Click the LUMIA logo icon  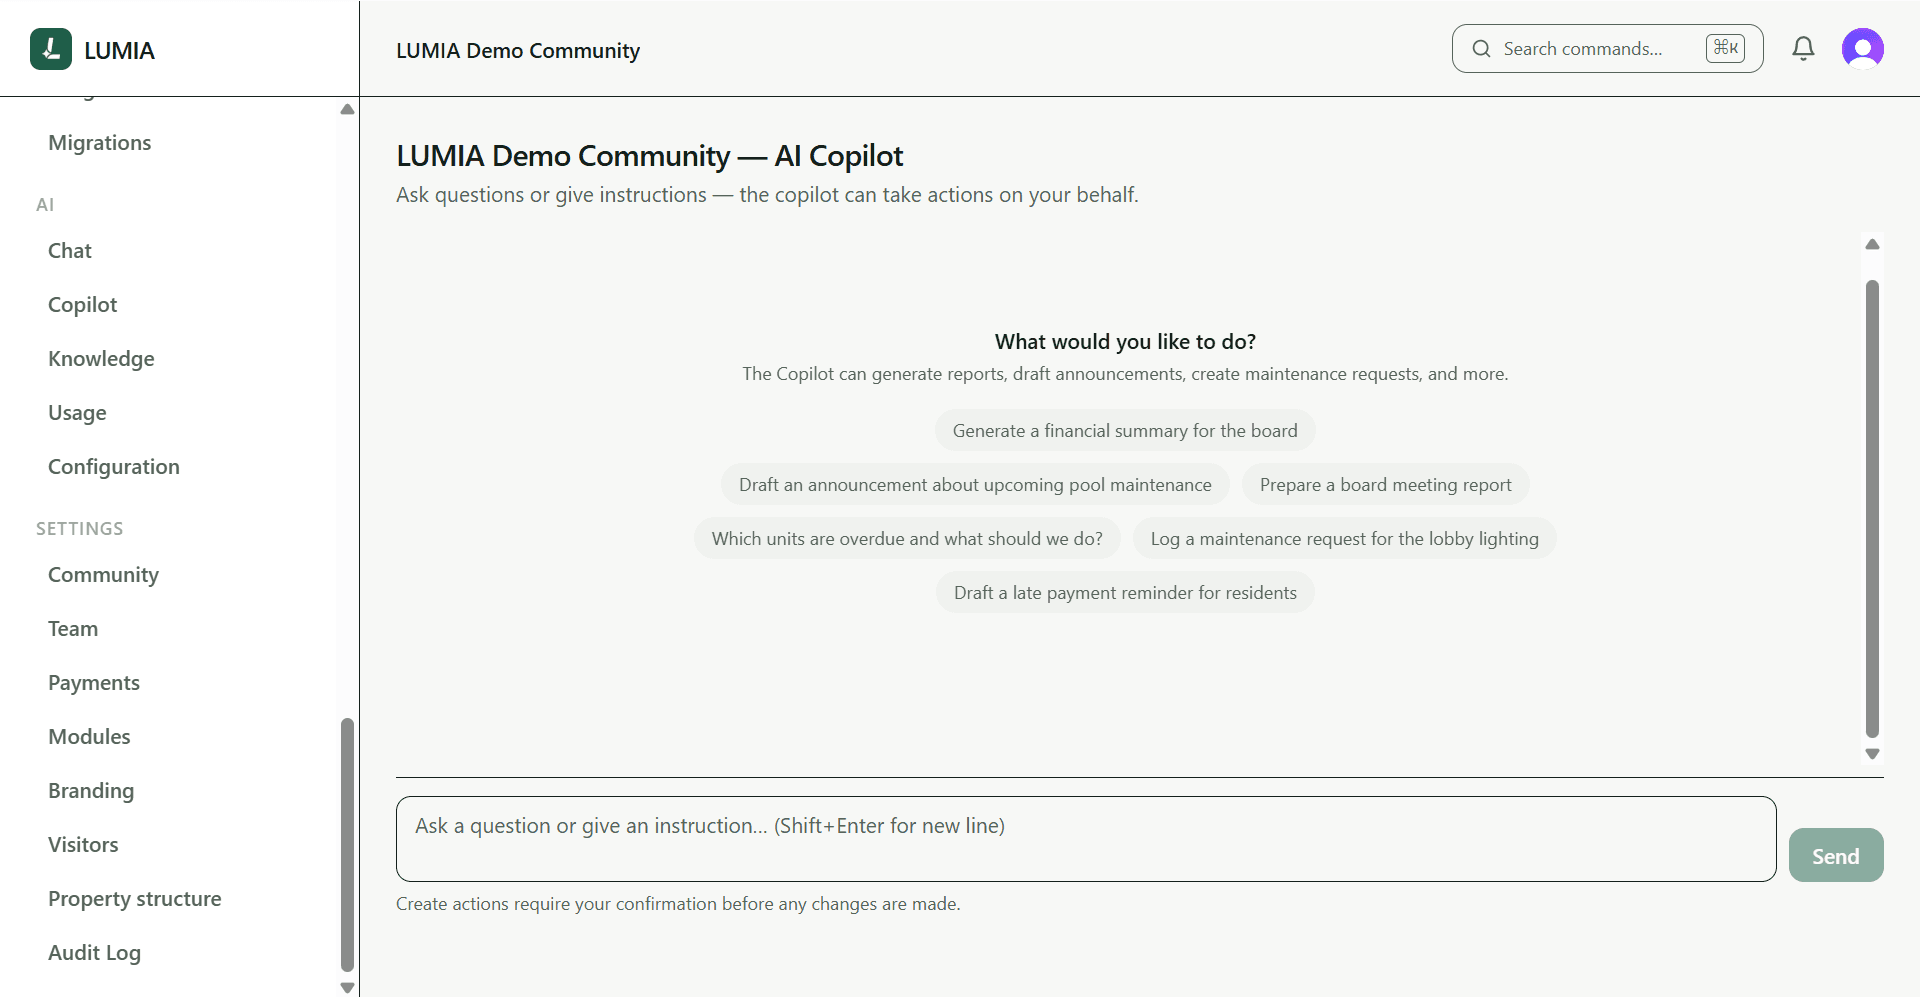pyautogui.click(x=51, y=49)
